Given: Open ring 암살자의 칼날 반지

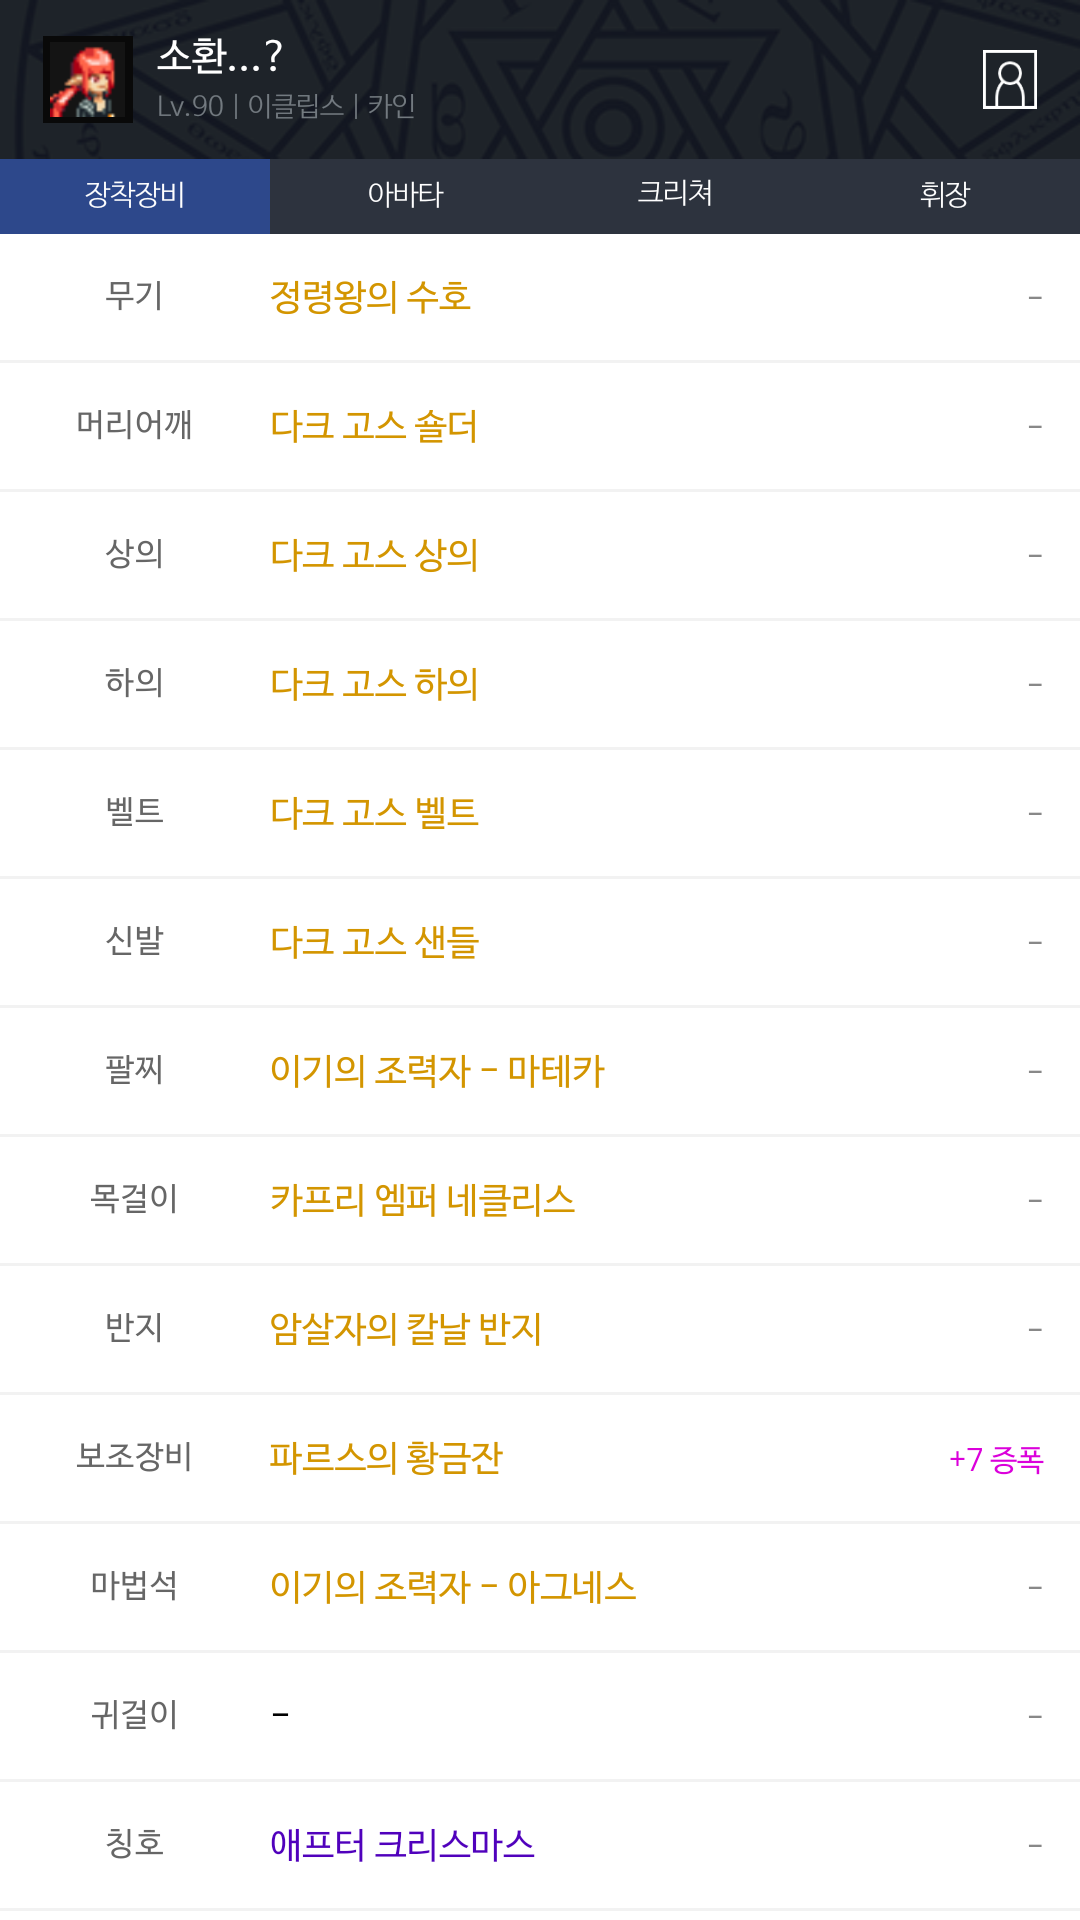Looking at the screenshot, I should pyautogui.click(x=405, y=1329).
